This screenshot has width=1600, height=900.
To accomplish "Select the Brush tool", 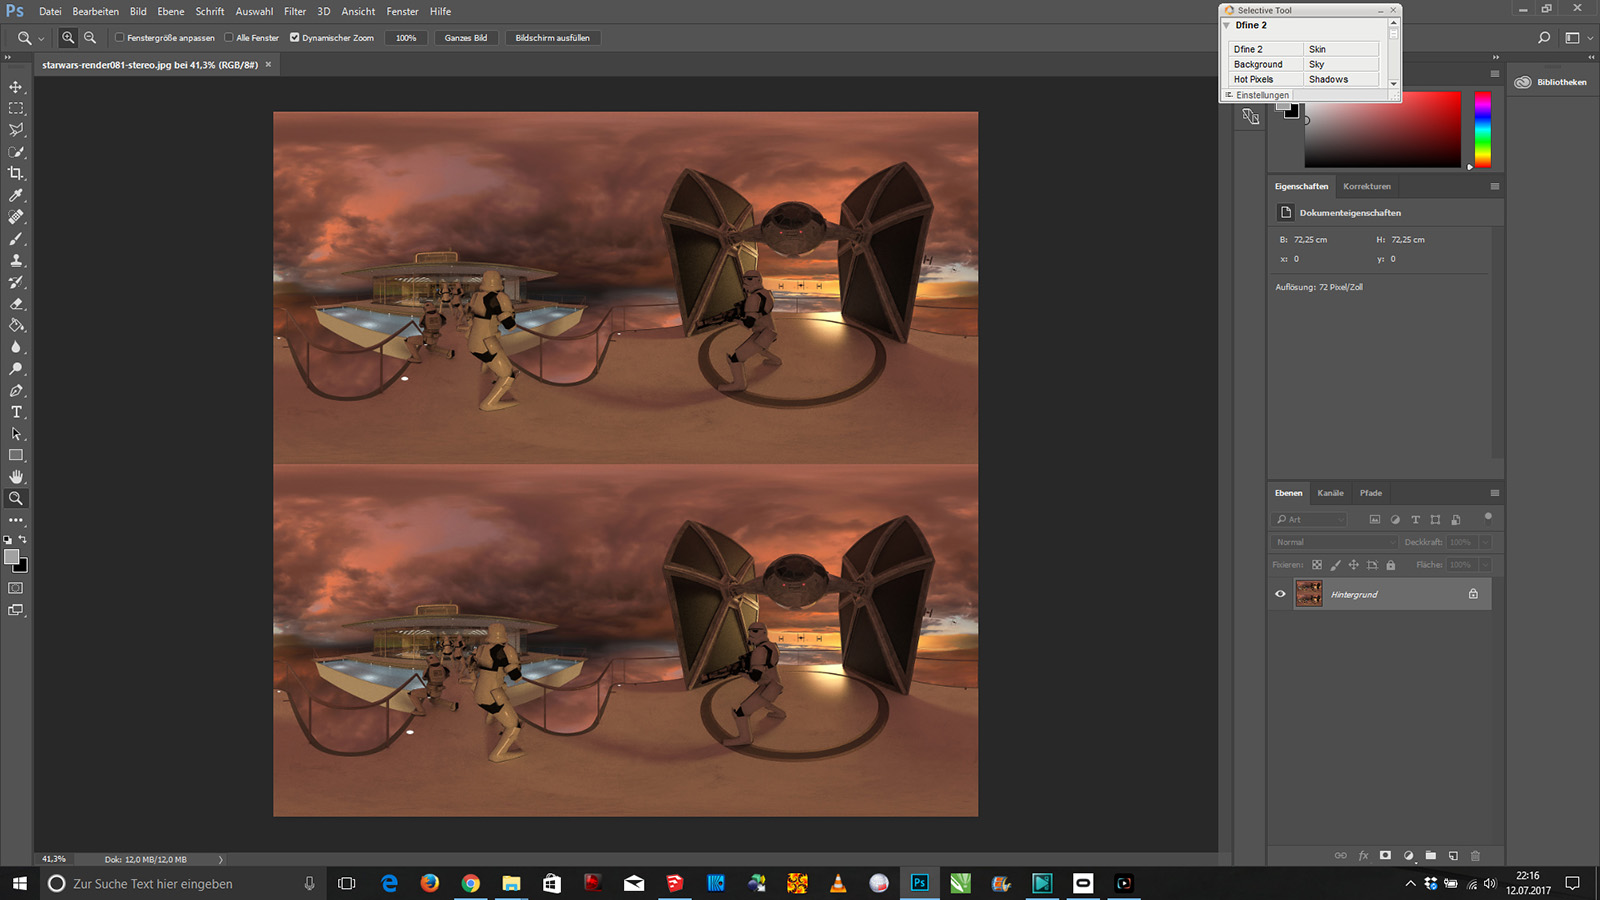I will pyautogui.click(x=16, y=239).
